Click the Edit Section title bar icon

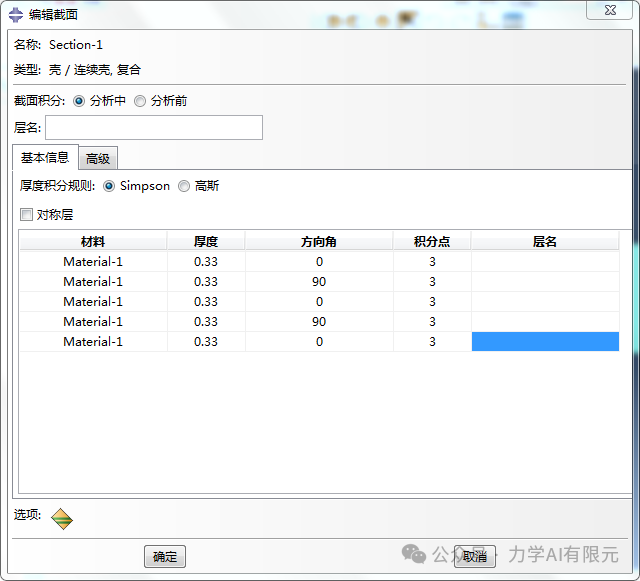tap(16, 15)
